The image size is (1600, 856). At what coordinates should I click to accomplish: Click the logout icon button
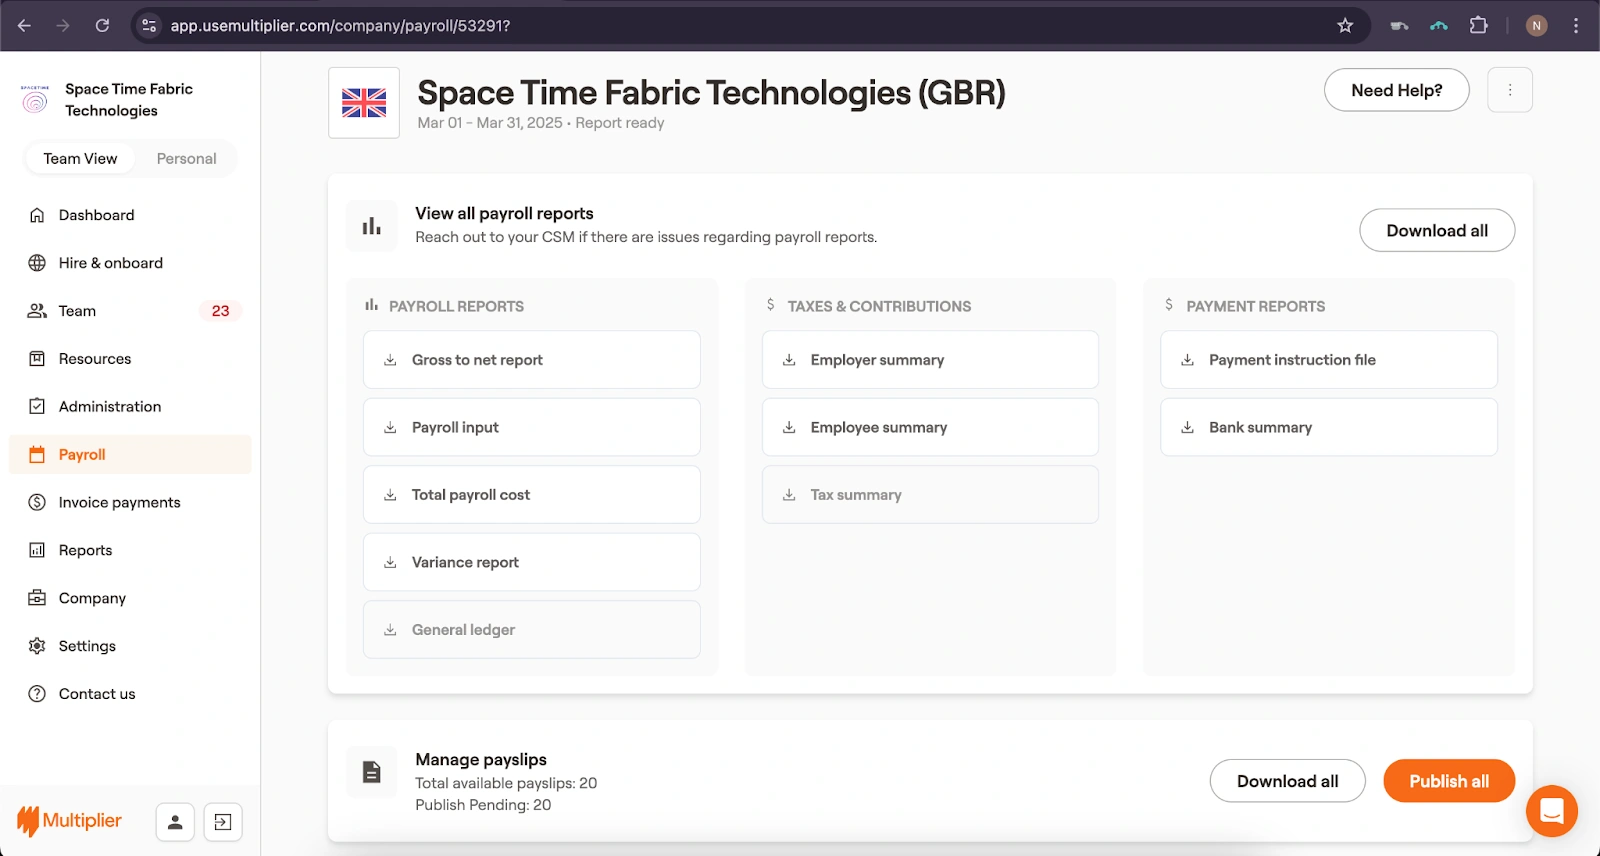223,822
